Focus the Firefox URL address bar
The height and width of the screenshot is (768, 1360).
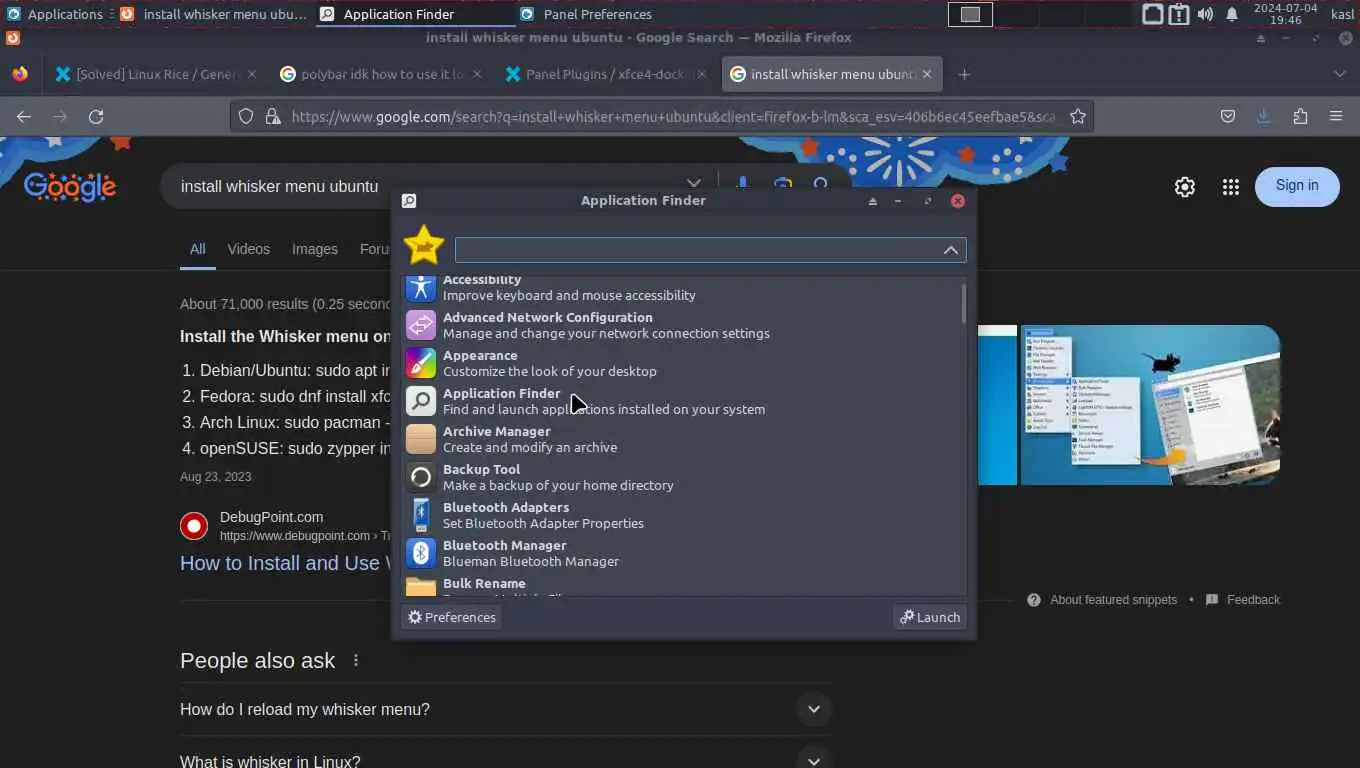672,117
